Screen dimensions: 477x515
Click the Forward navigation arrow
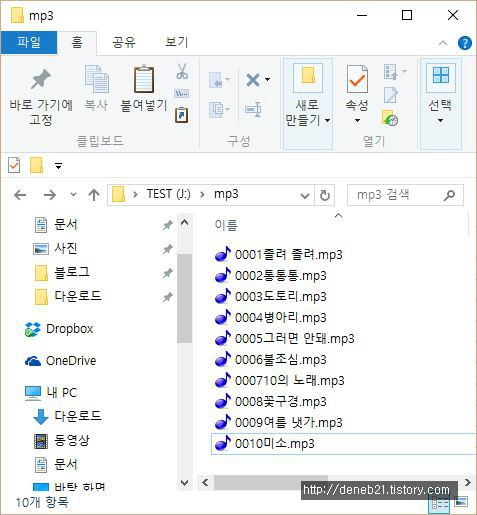50,195
